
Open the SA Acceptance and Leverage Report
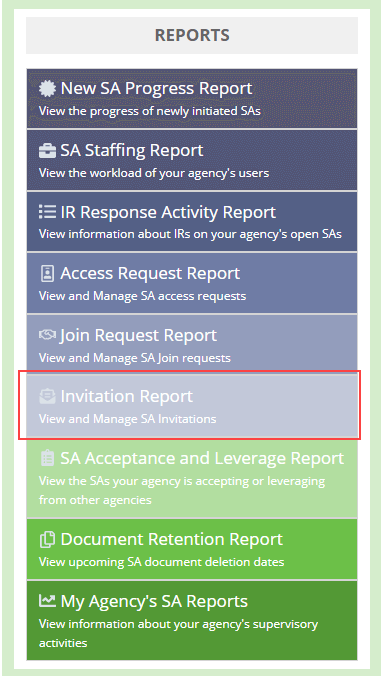click(x=192, y=479)
